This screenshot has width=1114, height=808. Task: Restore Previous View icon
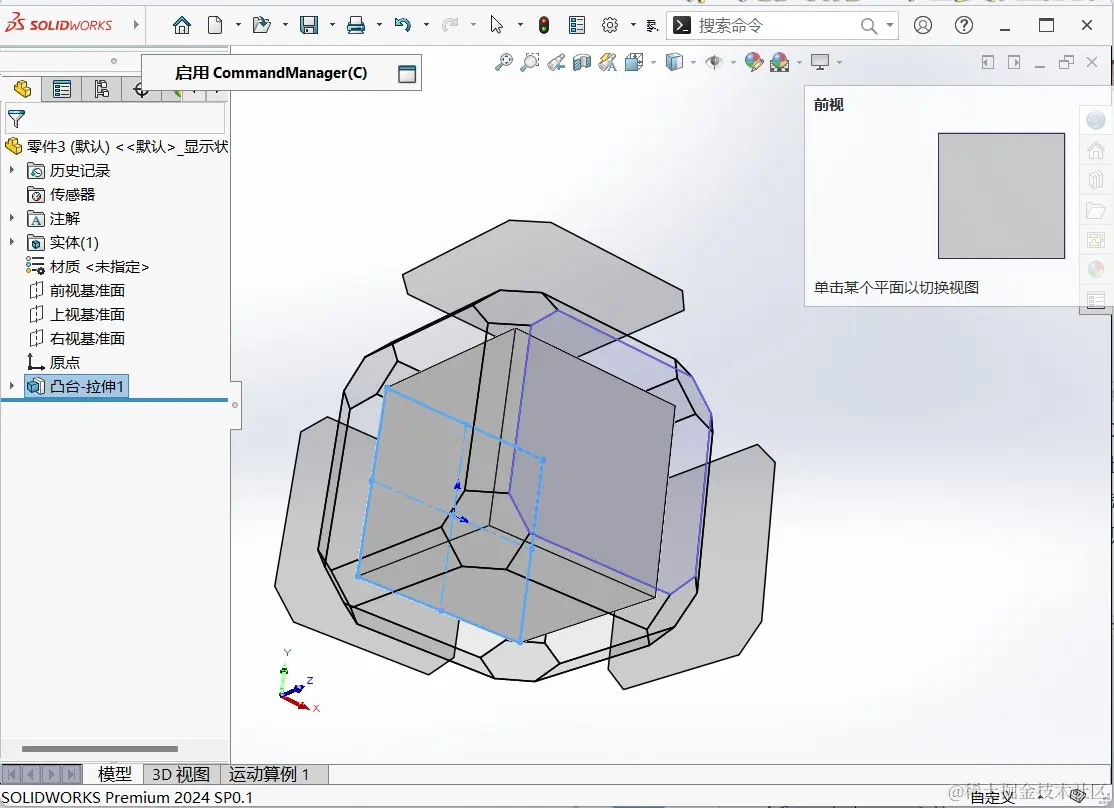pyautogui.click(x=556, y=63)
